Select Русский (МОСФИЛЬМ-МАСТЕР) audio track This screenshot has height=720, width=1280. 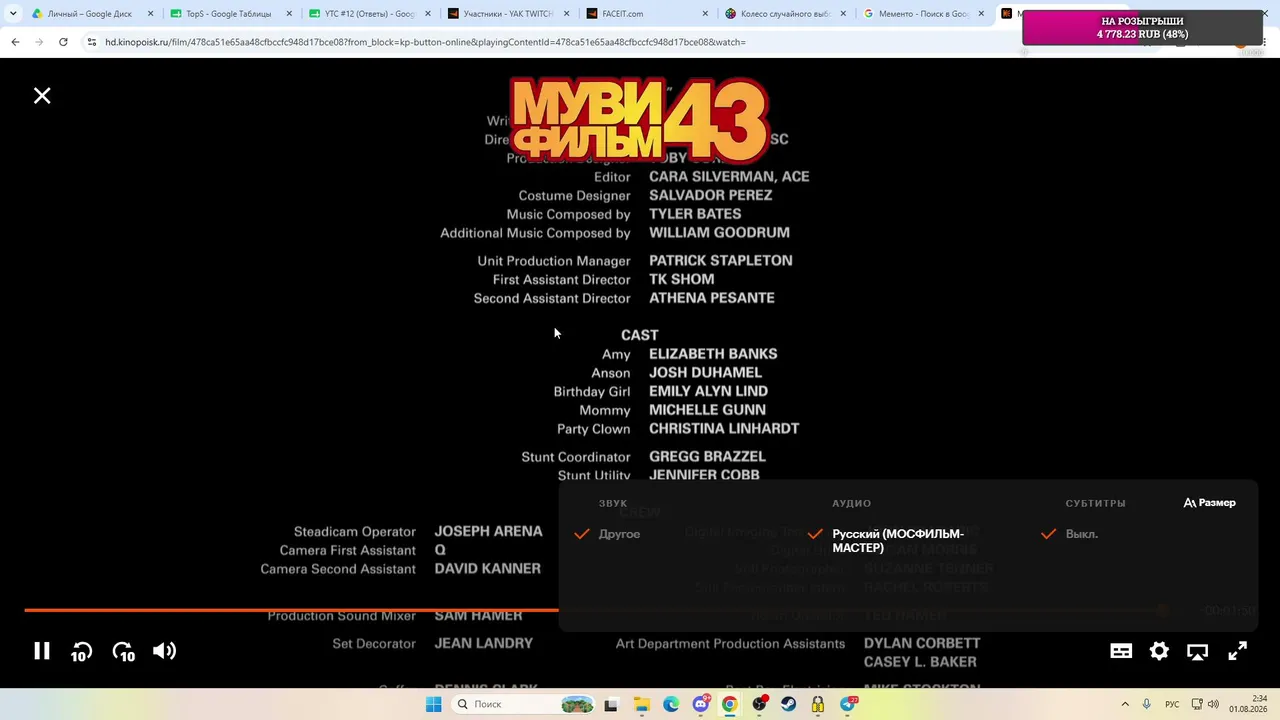(x=887, y=541)
